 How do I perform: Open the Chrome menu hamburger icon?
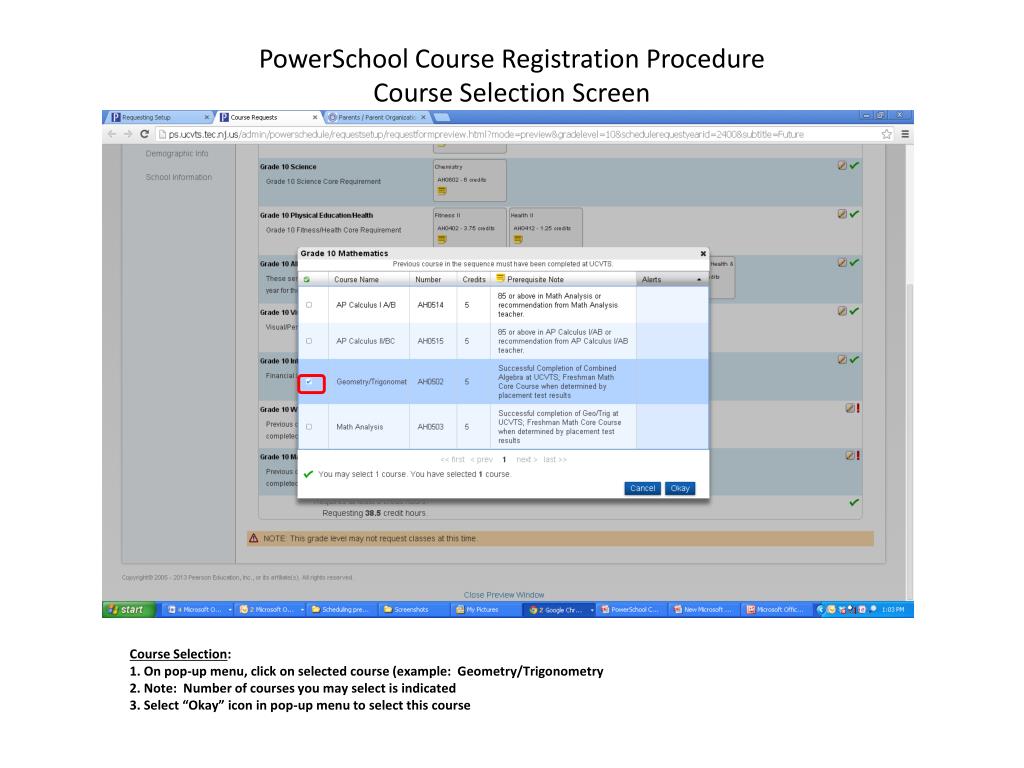(905, 134)
